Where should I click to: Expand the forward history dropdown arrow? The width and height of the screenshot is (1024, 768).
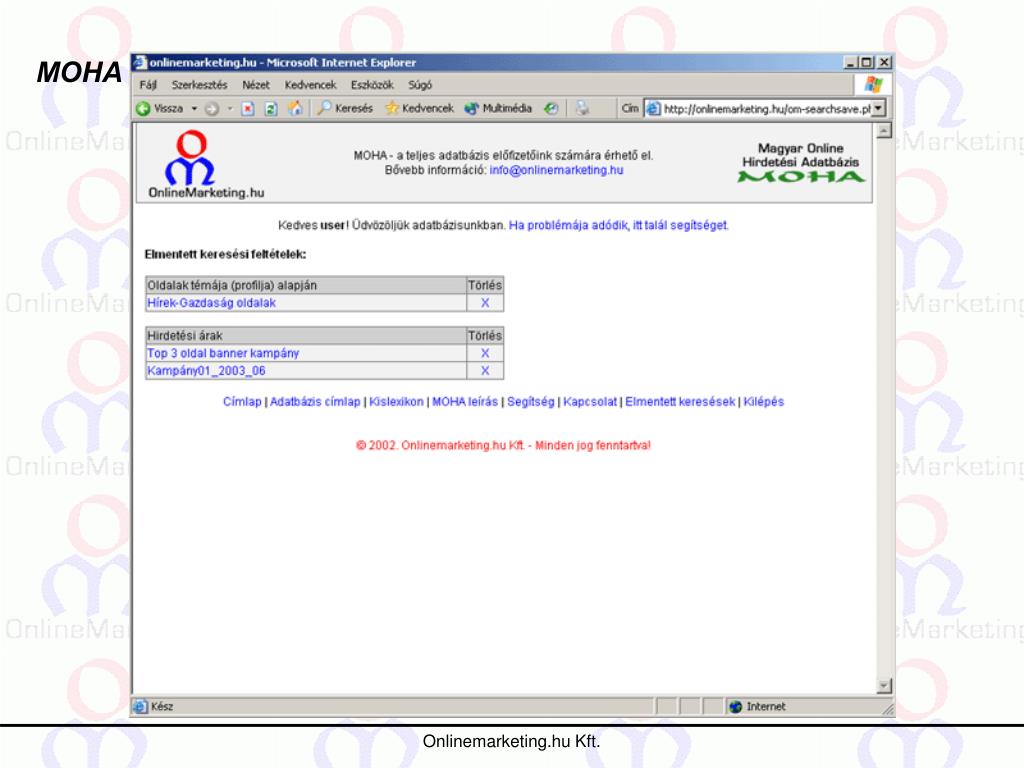tap(230, 109)
